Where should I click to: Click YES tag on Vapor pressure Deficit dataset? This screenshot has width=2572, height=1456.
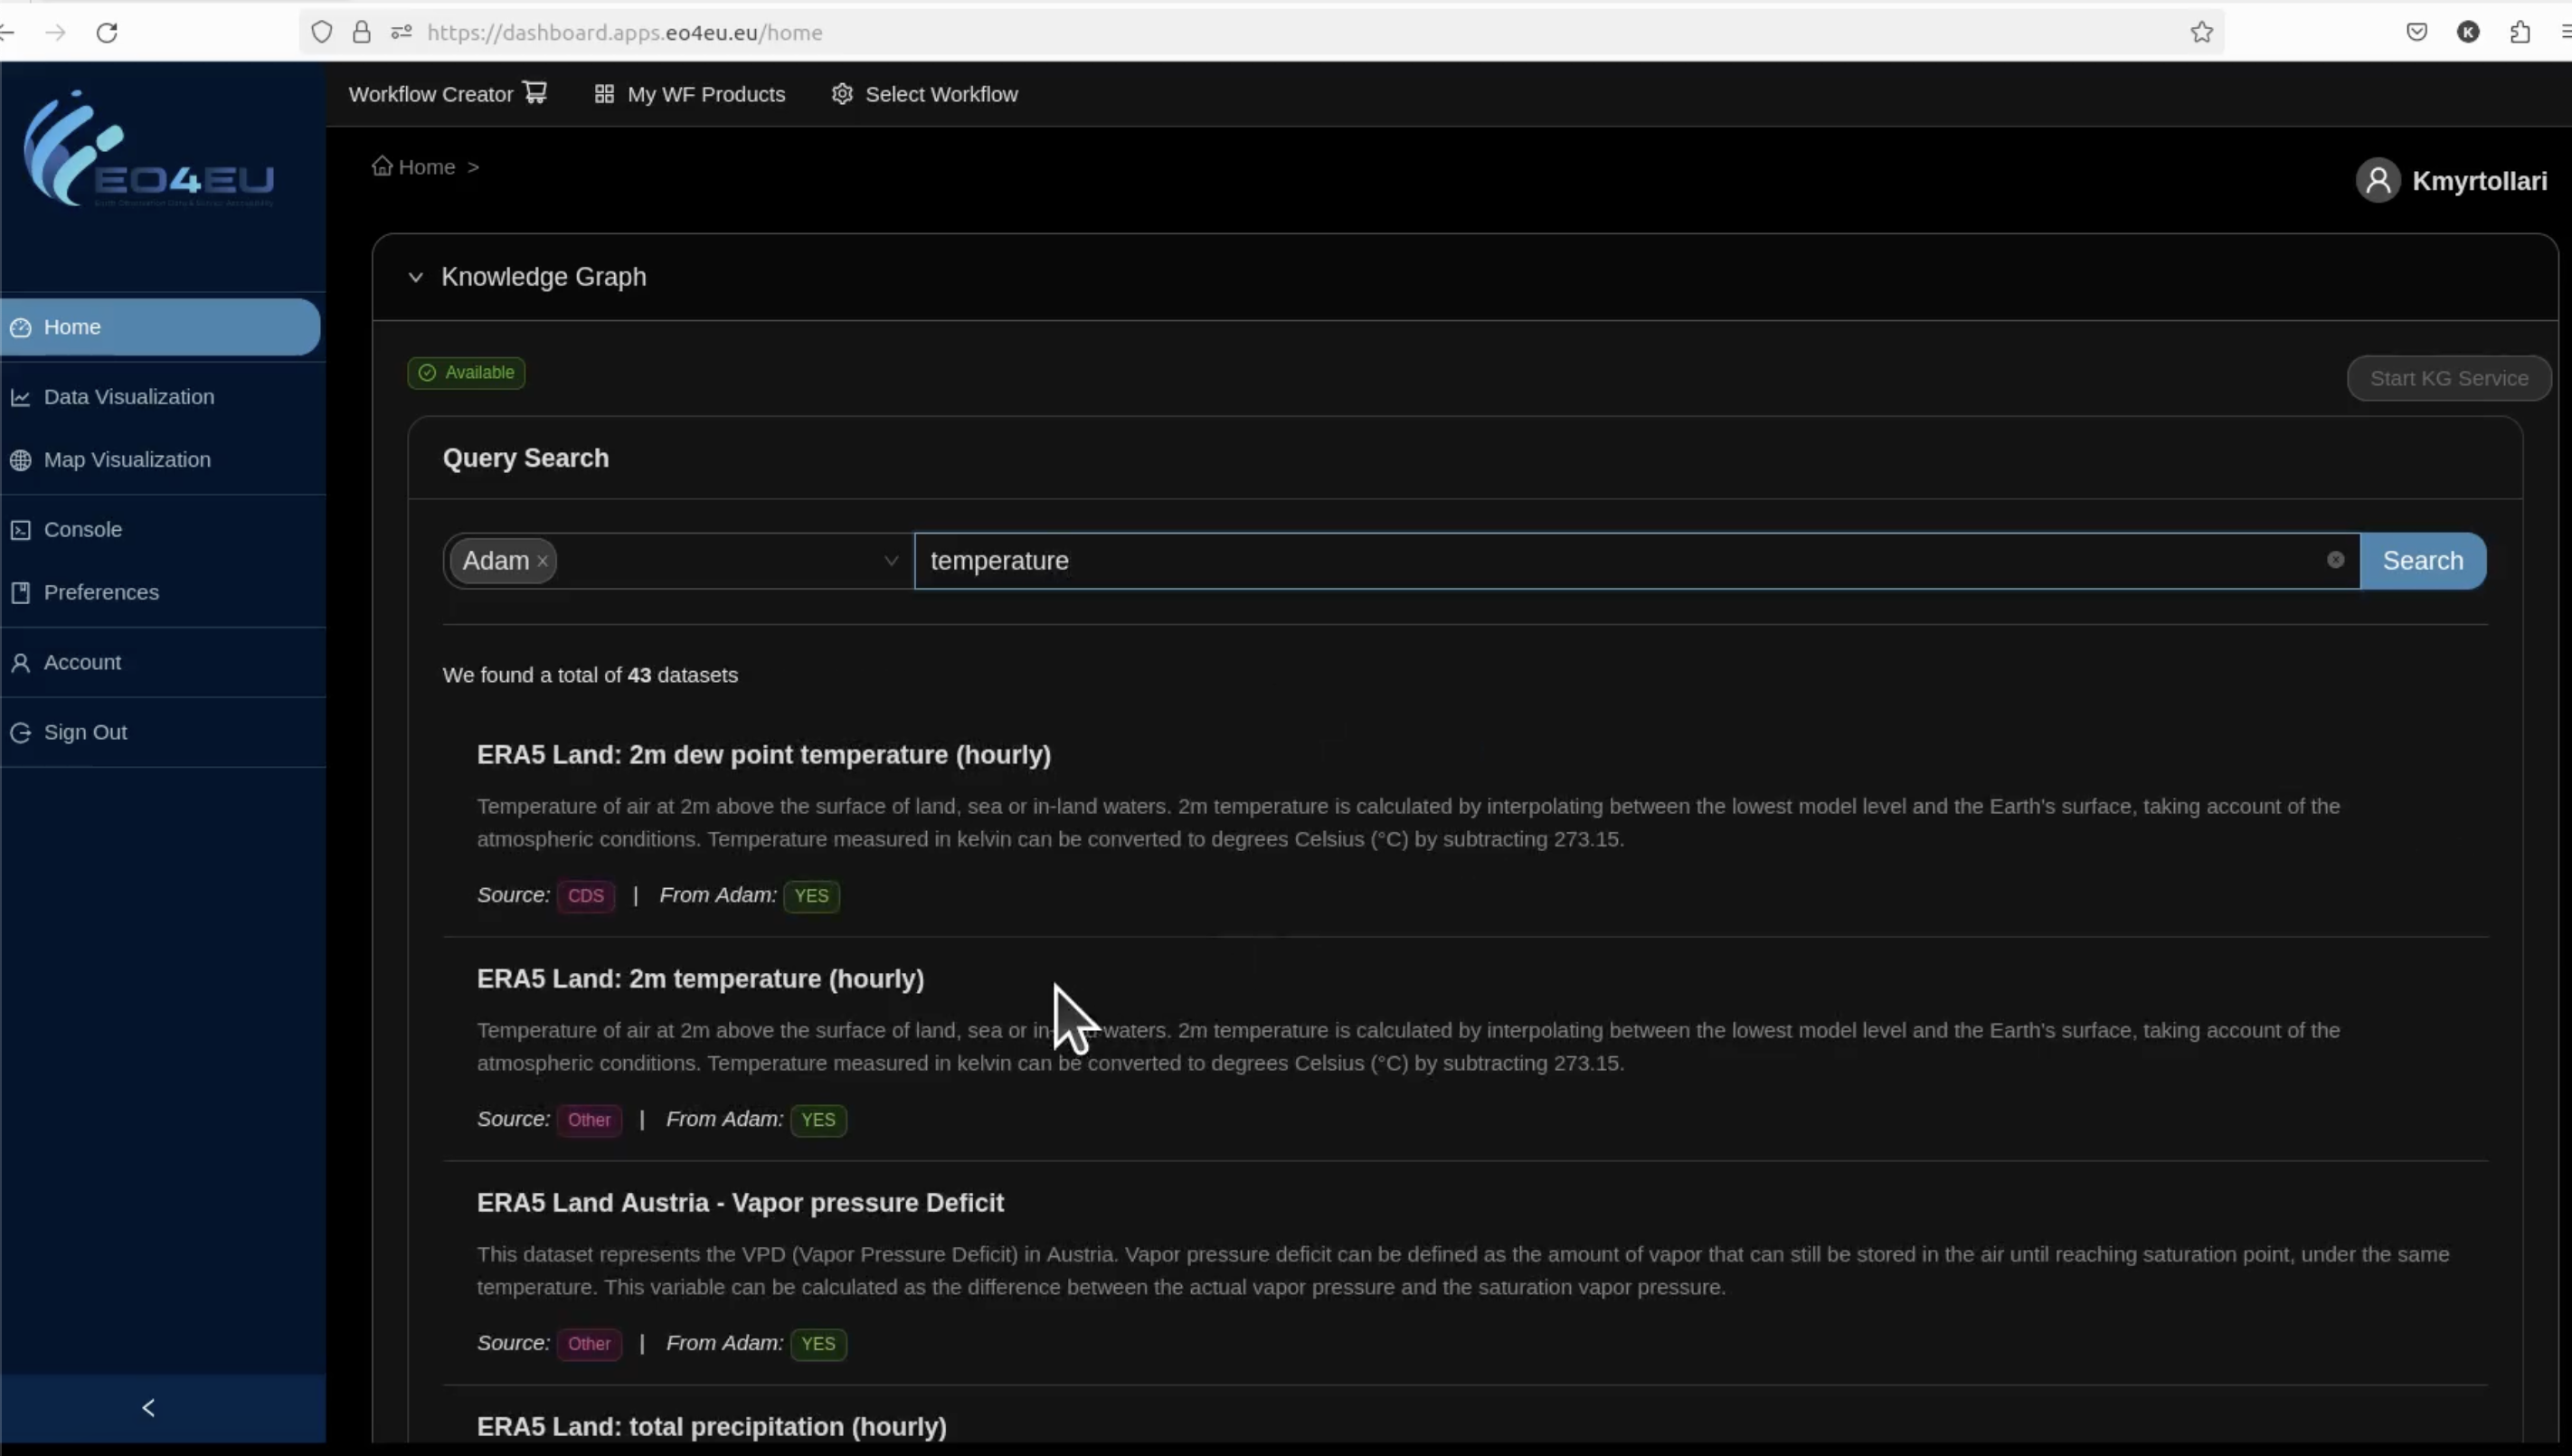[818, 1344]
